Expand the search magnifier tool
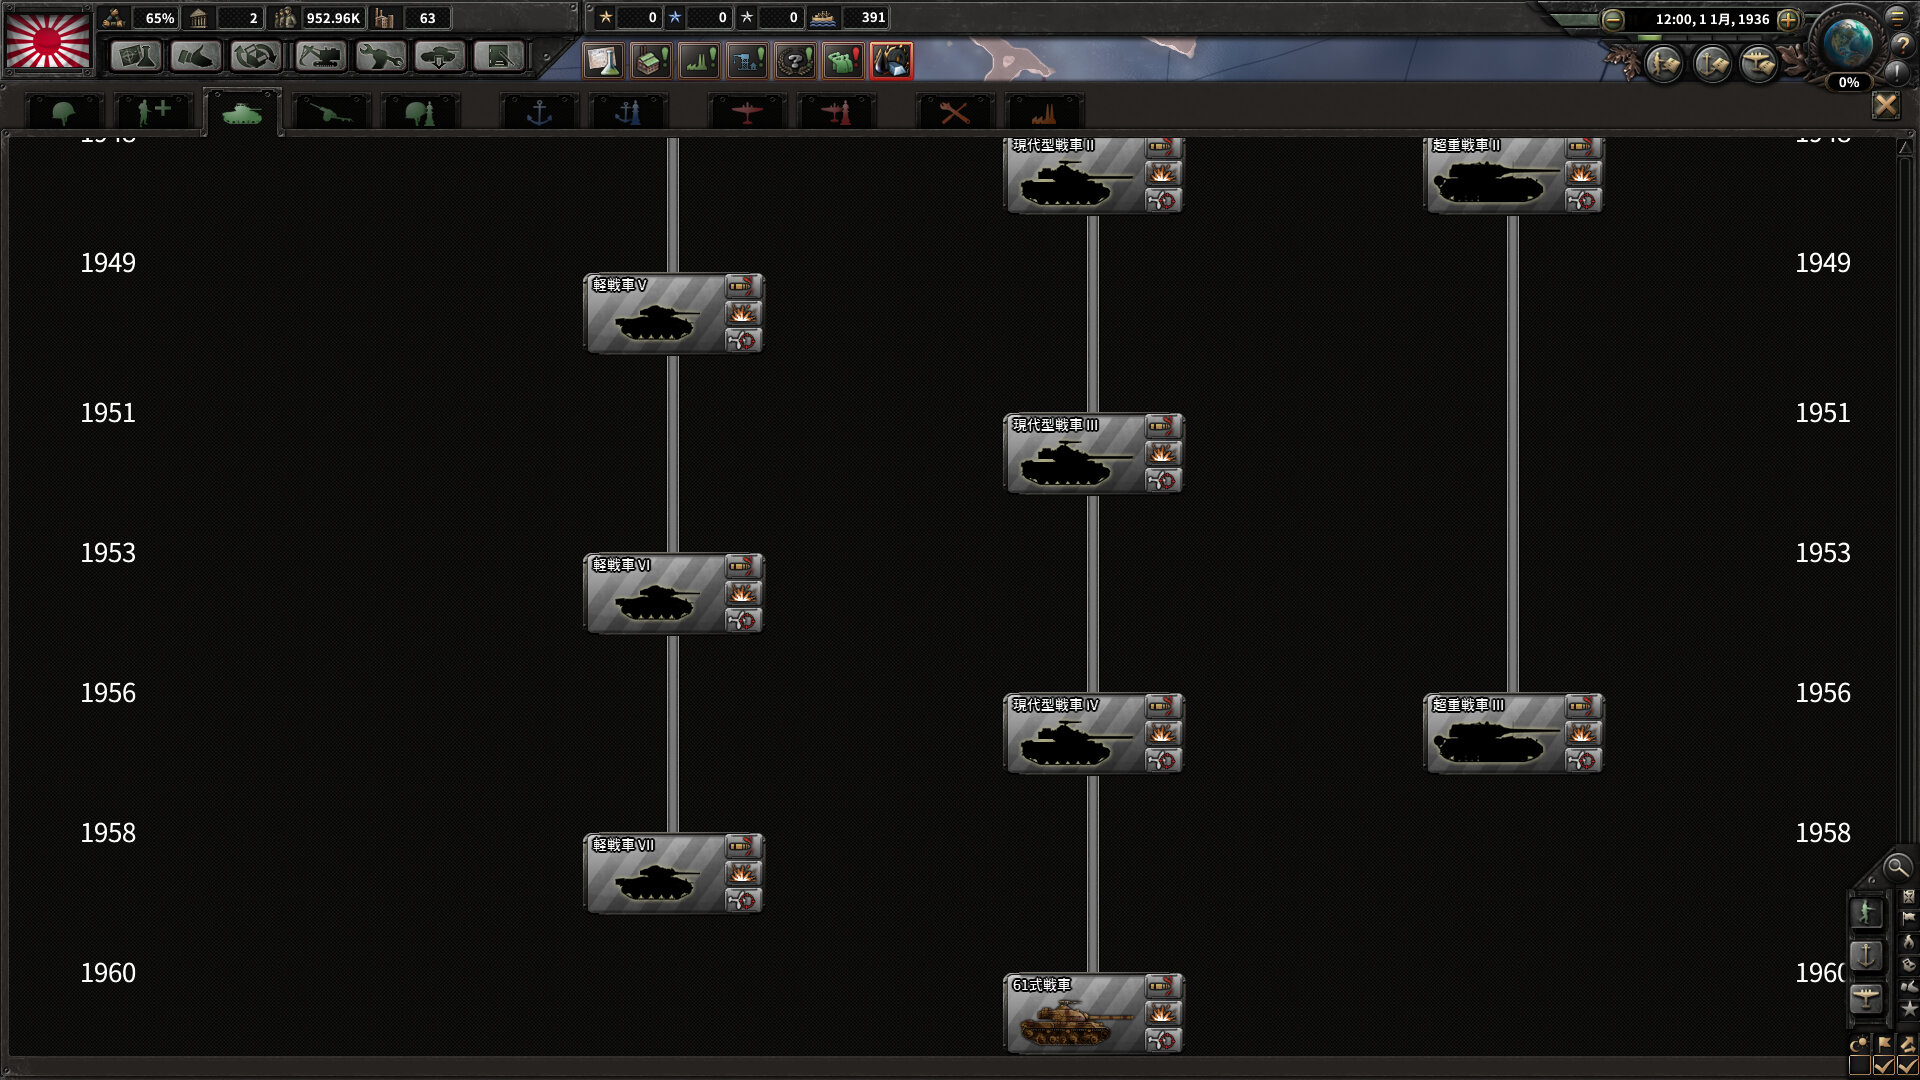 tap(1896, 867)
